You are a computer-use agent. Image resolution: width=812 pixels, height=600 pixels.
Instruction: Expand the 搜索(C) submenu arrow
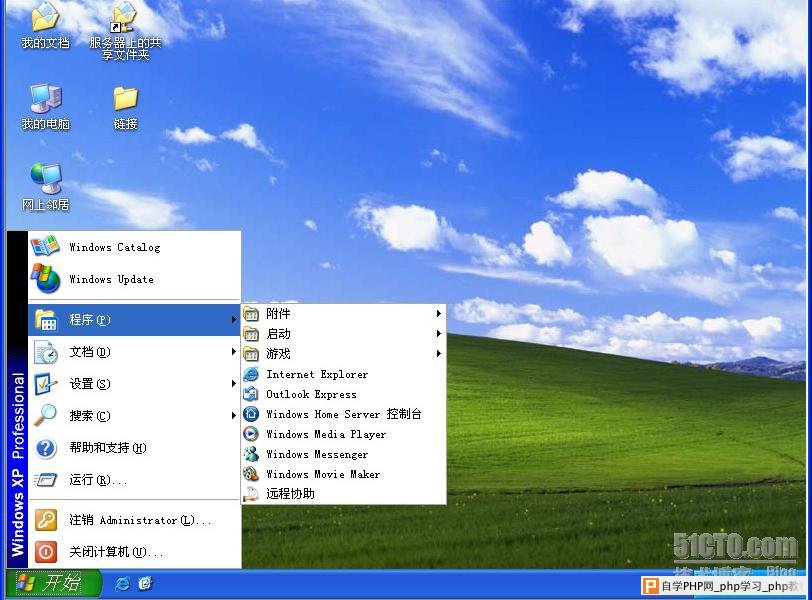pos(234,416)
